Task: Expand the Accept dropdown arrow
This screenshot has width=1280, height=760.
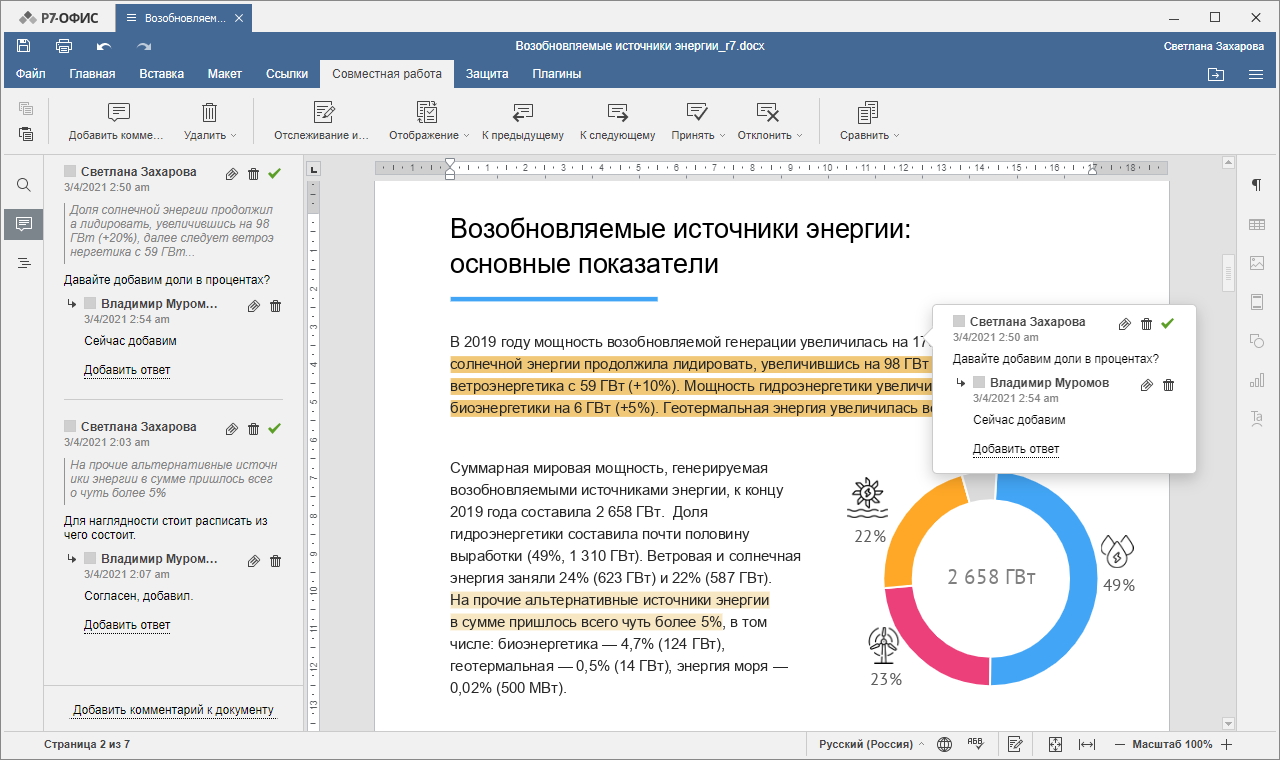Action: point(722,136)
